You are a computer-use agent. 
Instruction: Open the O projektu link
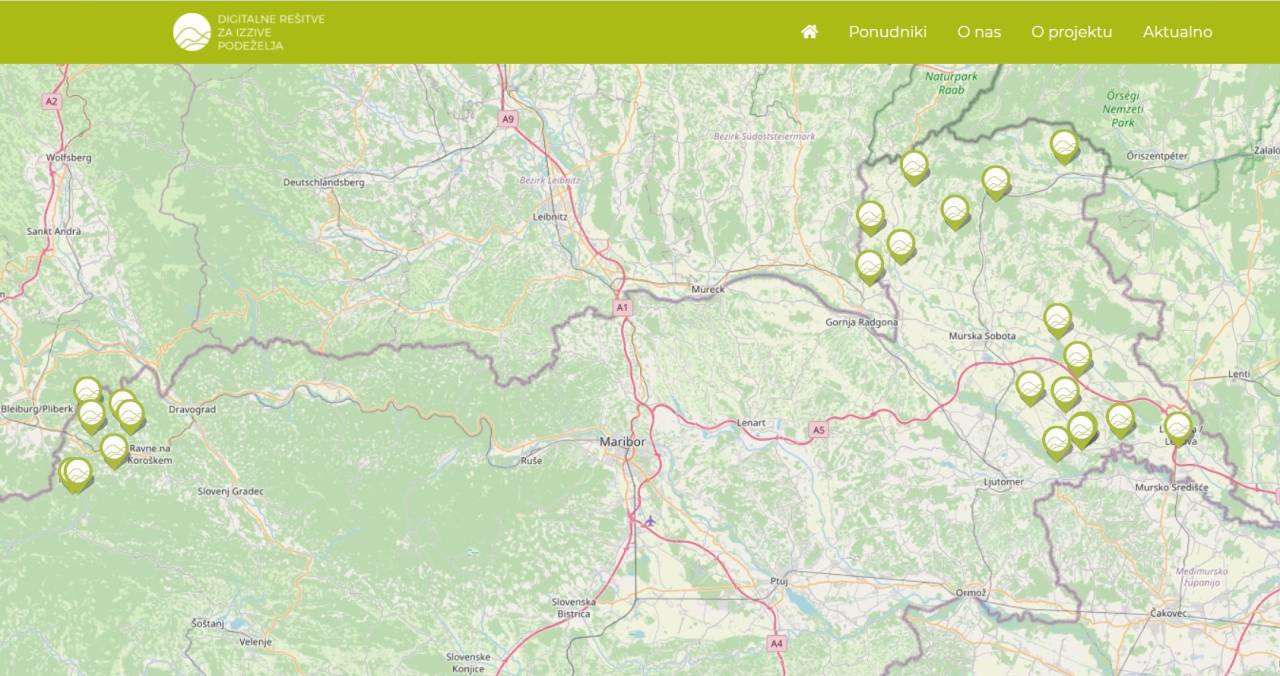[x=1071, y=32]
